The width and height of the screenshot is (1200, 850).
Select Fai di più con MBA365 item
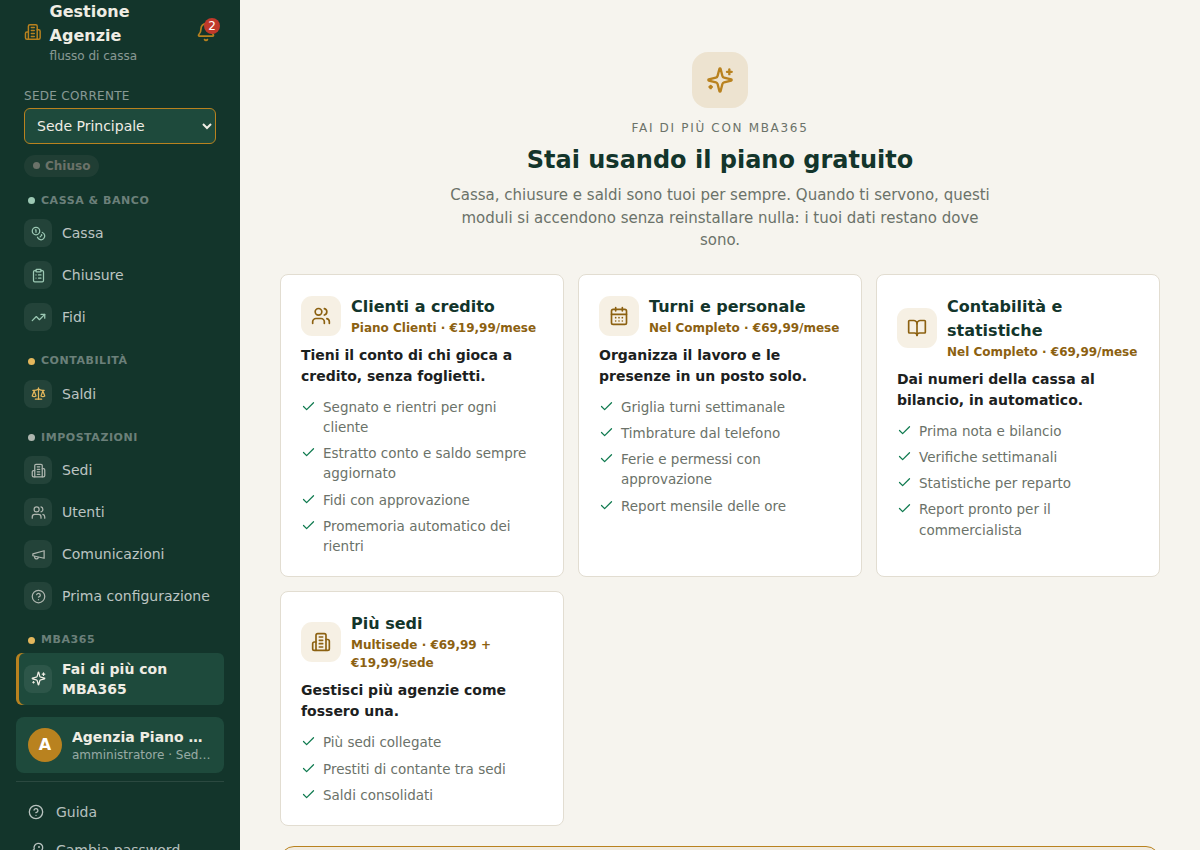[x=120, y=679]
